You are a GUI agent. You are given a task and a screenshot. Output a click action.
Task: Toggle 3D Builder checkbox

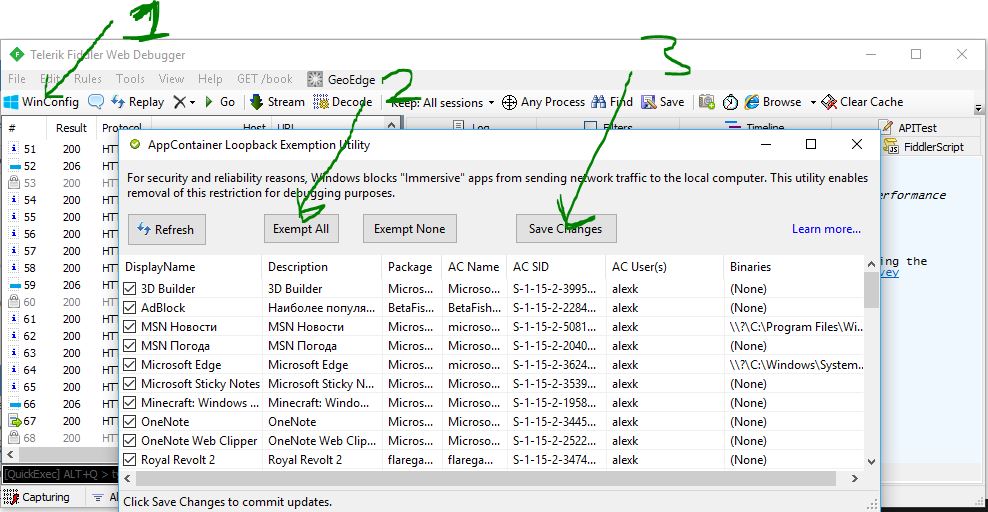coord(130,289)
